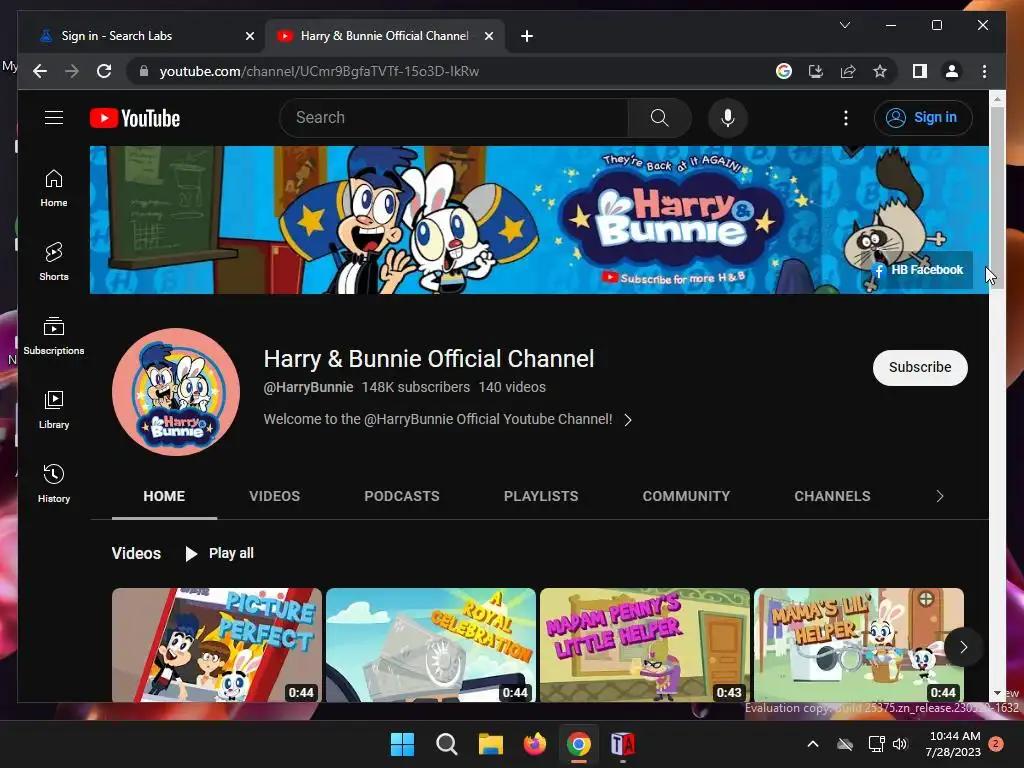Image resolution: width=1024 pixels, height=768 pixels.
Task: Open Madam Penny's Little Helper thumbnail
Action: pos(645,645)
